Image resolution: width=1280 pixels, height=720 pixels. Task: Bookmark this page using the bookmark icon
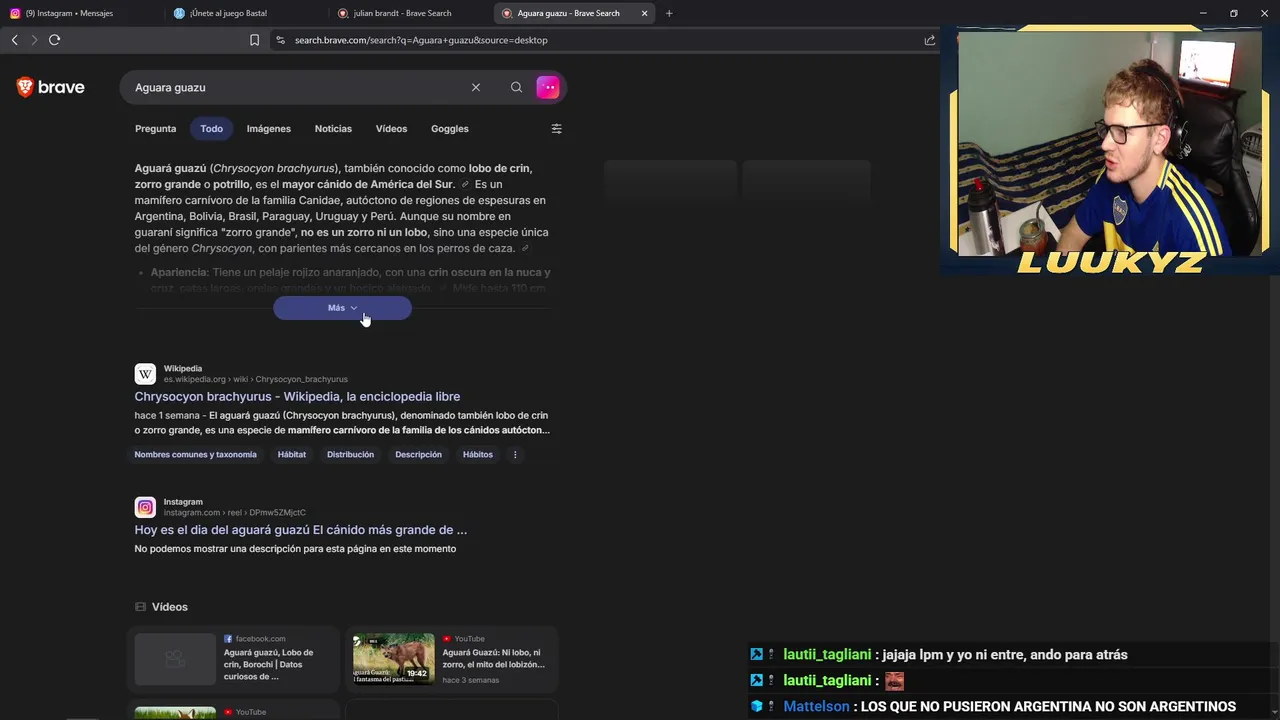tap(254, 40)
